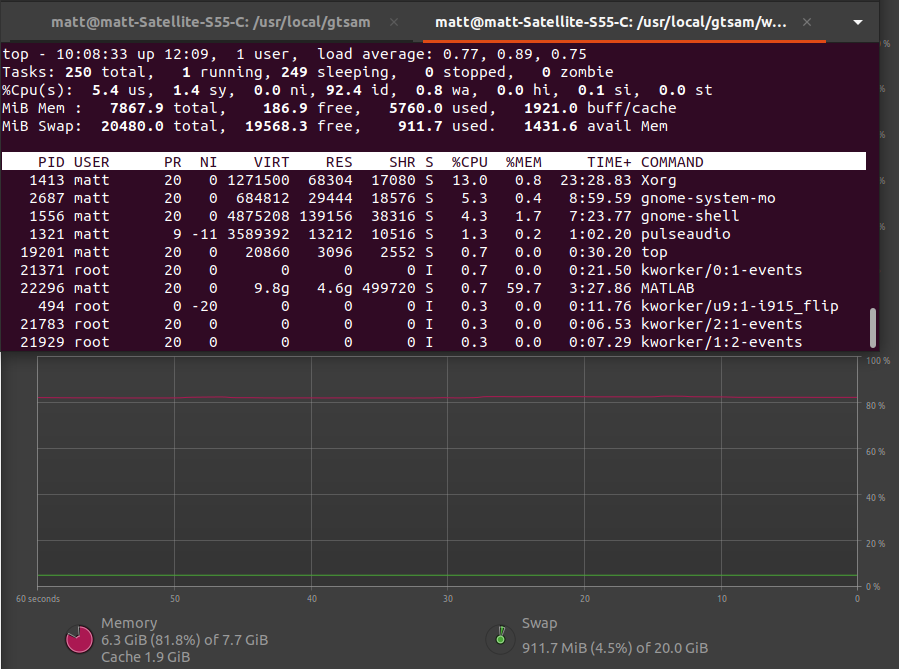This screenshot has height=669, width=899.
Task: Click the load average values in top header
Action: coord(514,54)
